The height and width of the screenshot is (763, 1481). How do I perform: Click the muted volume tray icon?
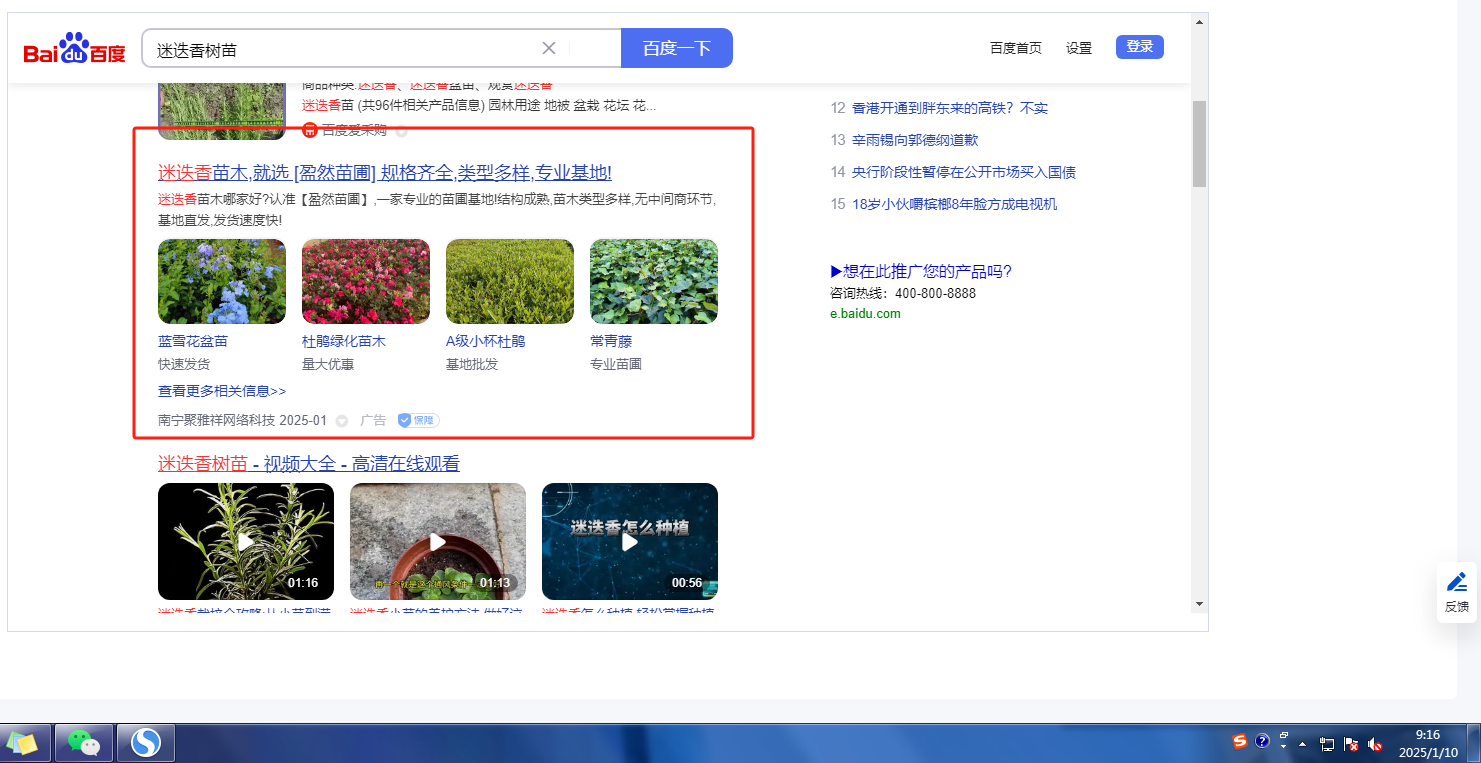[1375, 744]
